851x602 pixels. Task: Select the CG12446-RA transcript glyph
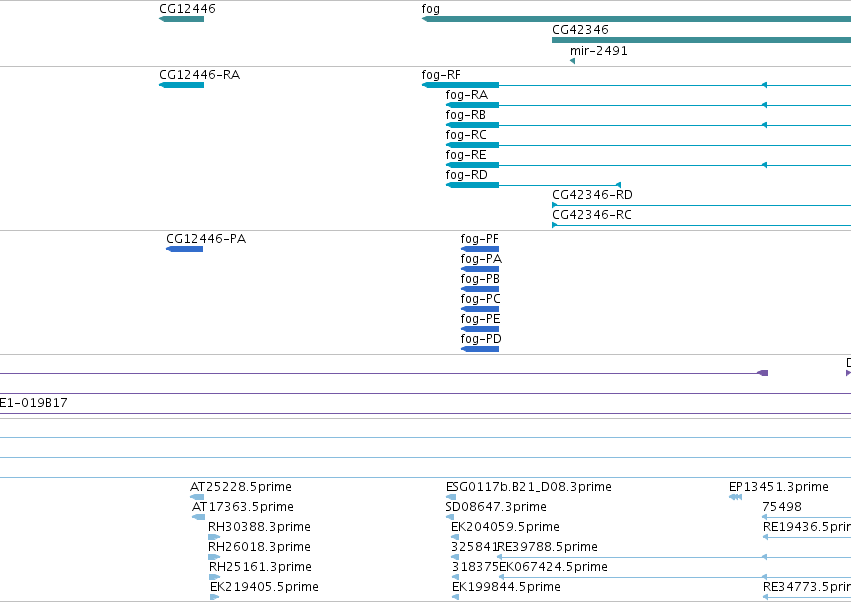click(181, 85)
